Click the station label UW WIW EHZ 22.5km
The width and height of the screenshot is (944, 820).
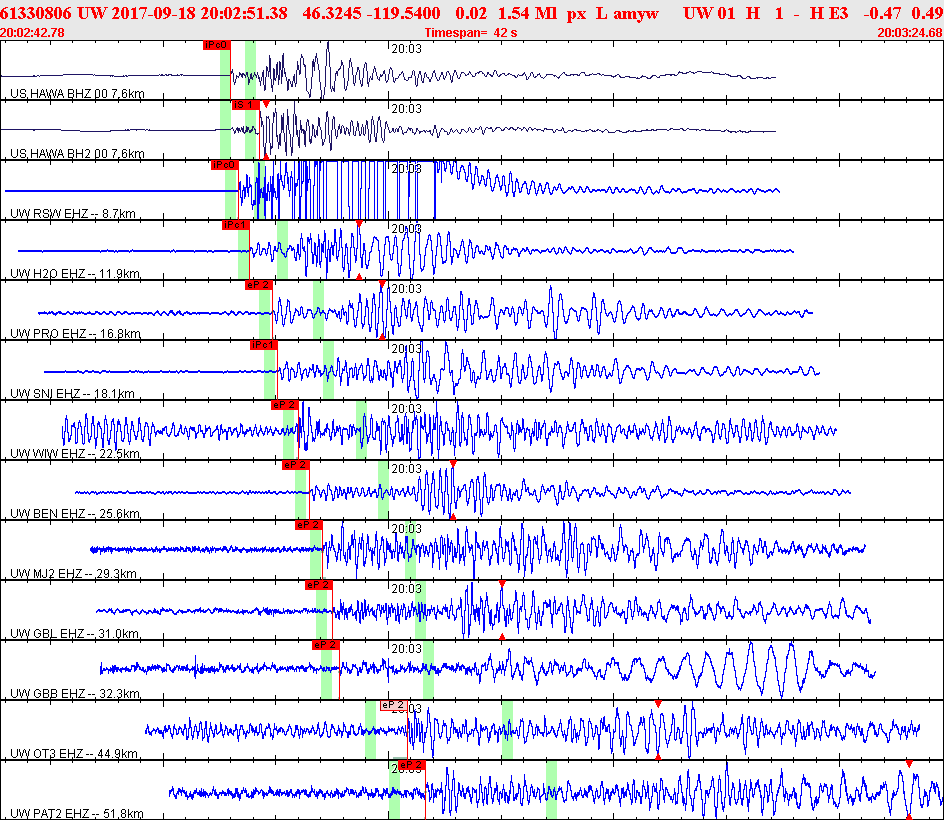pyautogui.click(x=75, y=453)
